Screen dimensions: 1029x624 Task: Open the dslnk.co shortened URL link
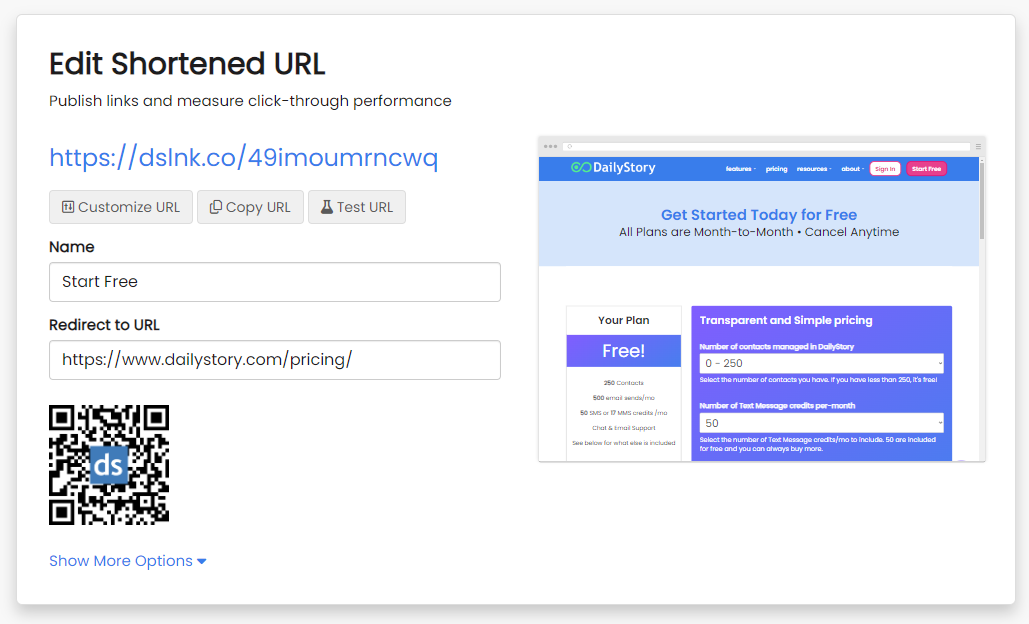(x=243, y=158)
